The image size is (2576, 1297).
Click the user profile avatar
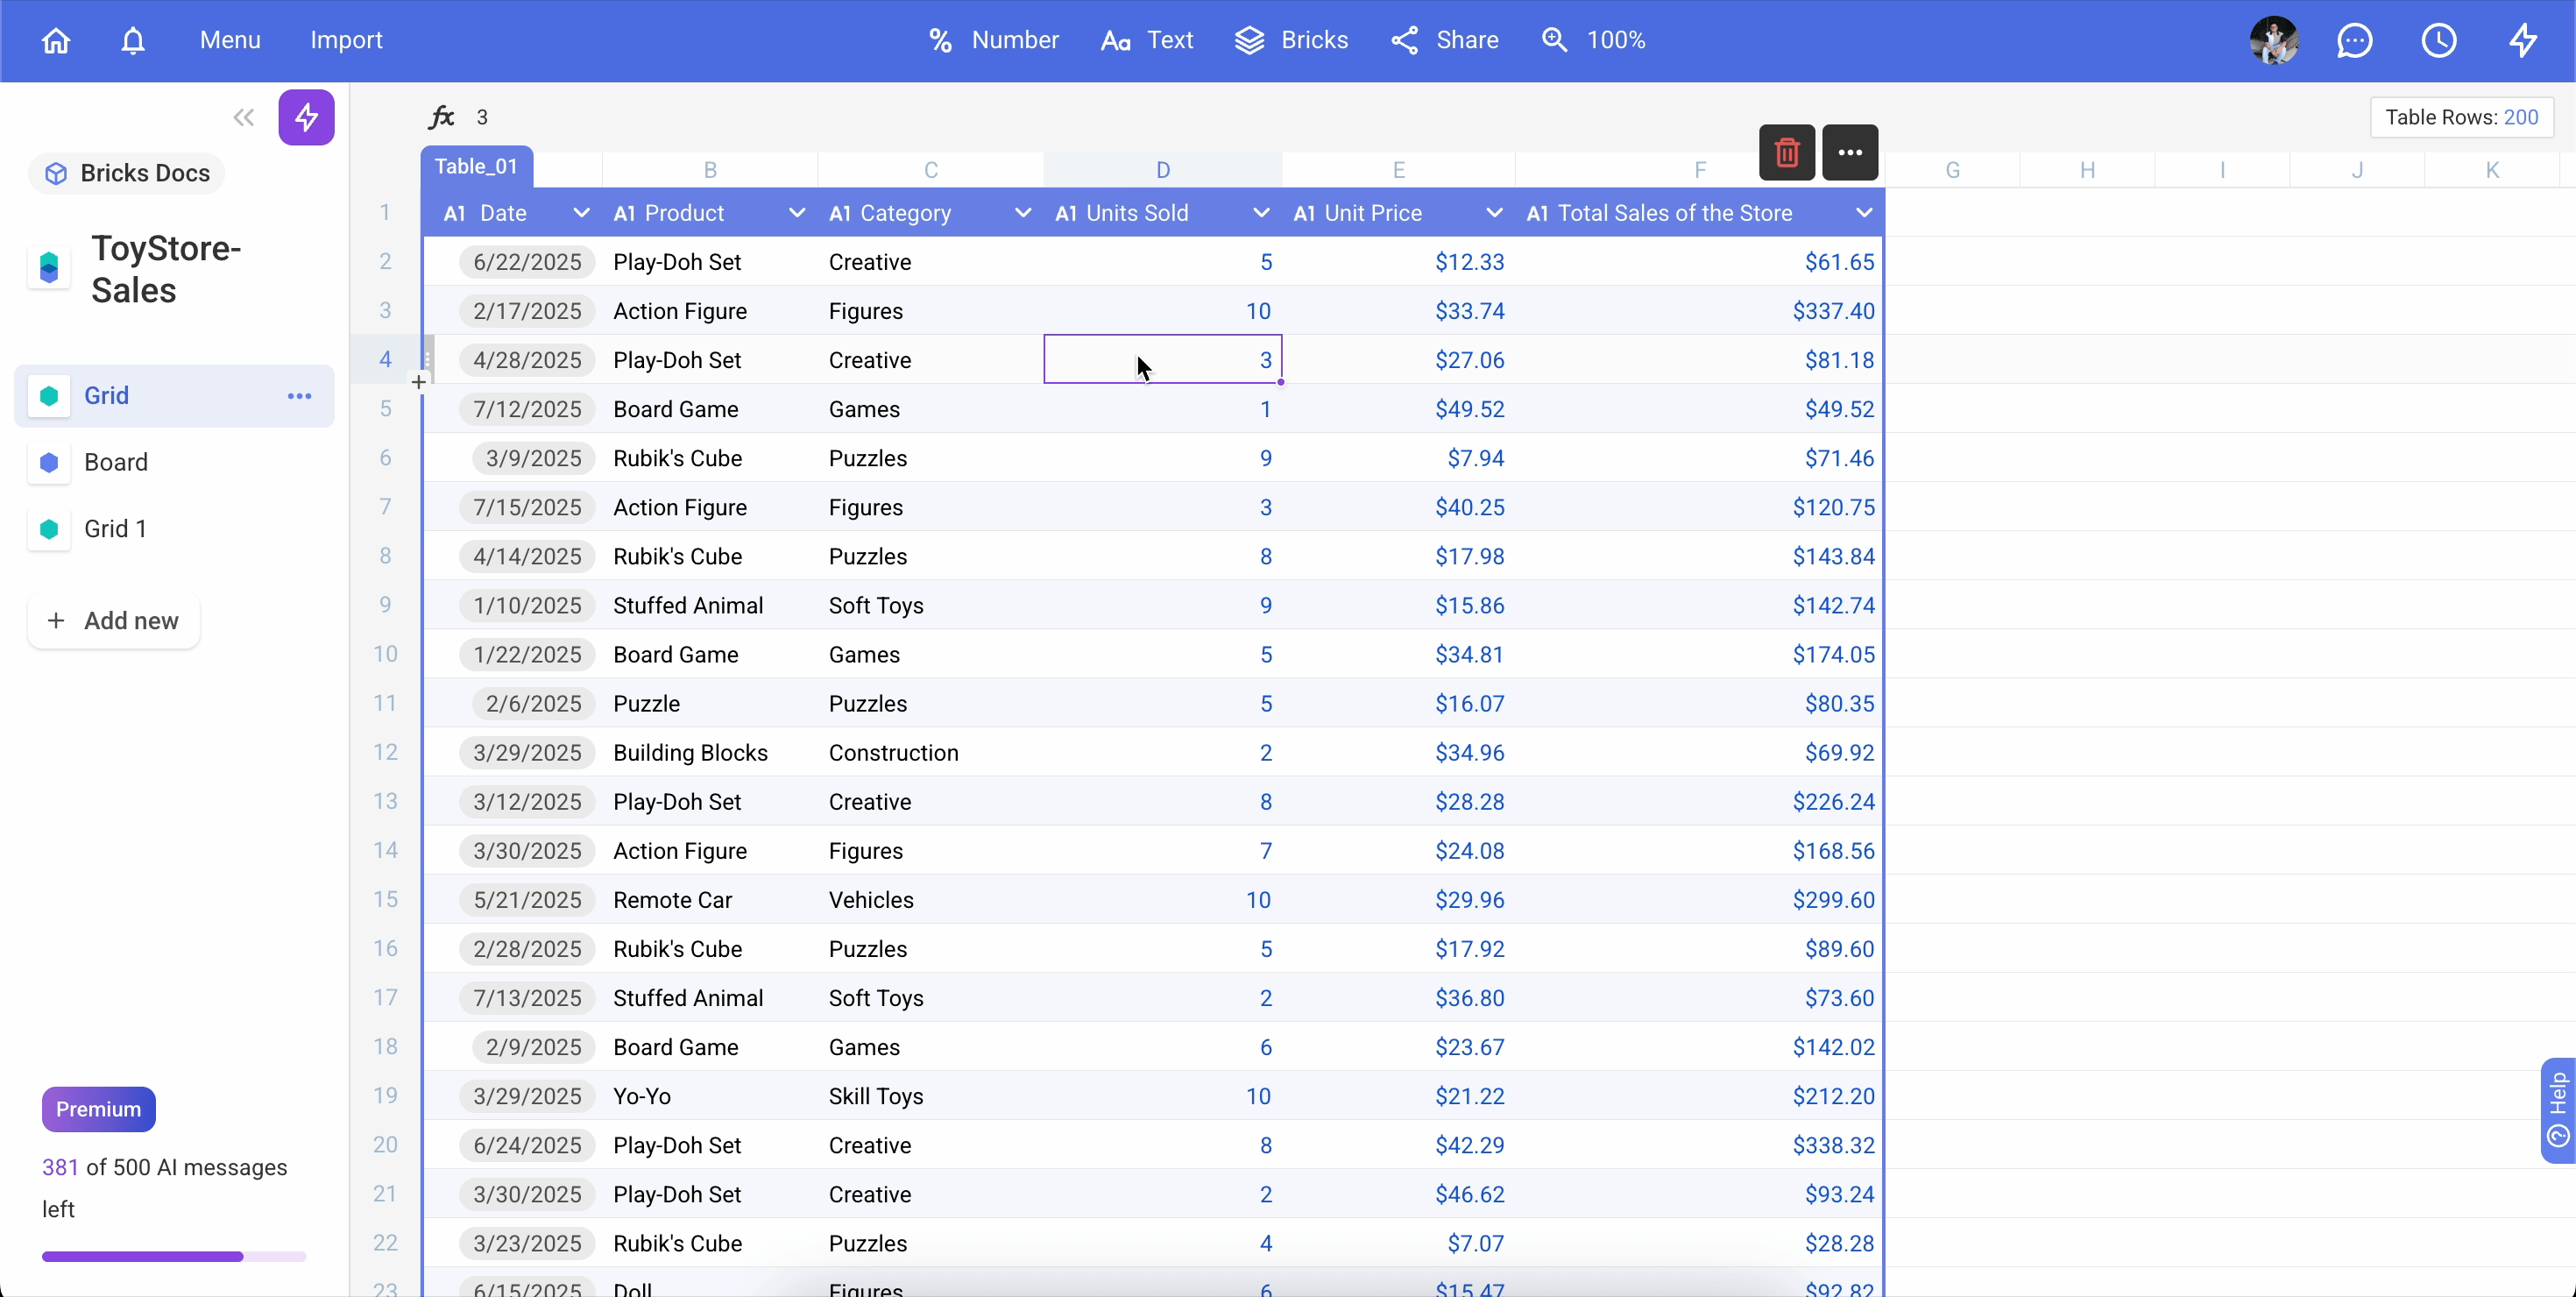point(2273,40)
